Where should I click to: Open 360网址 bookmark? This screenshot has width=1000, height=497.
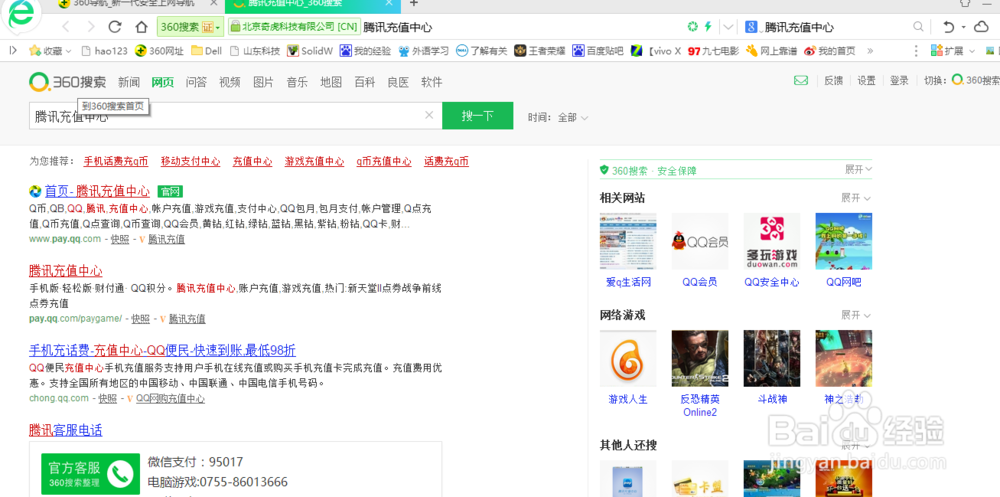[x=159, y=50]
